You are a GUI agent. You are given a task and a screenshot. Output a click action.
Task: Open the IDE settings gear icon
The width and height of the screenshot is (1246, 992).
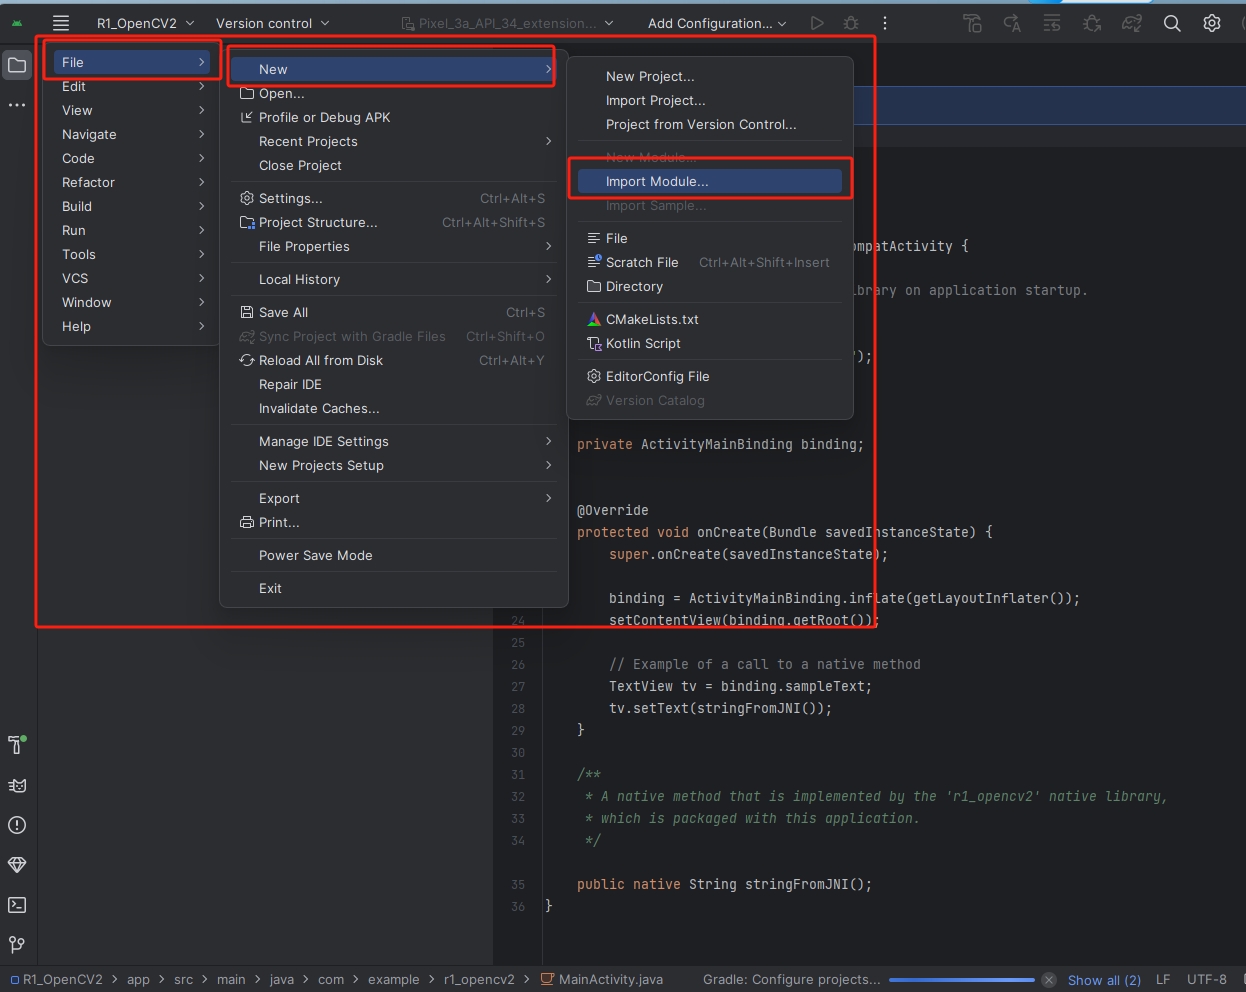click(1212, 23)
